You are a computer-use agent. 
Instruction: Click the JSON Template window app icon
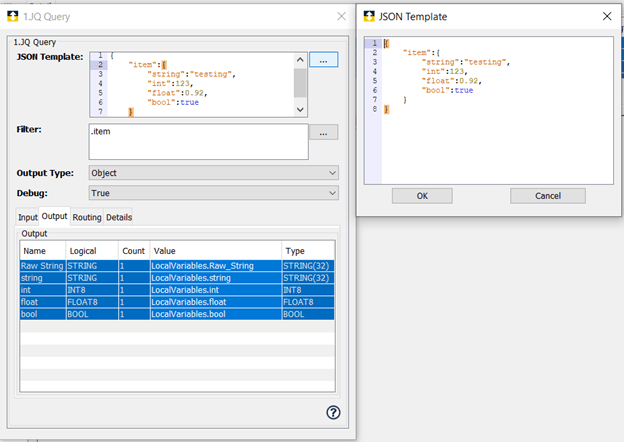click(369, 16)
